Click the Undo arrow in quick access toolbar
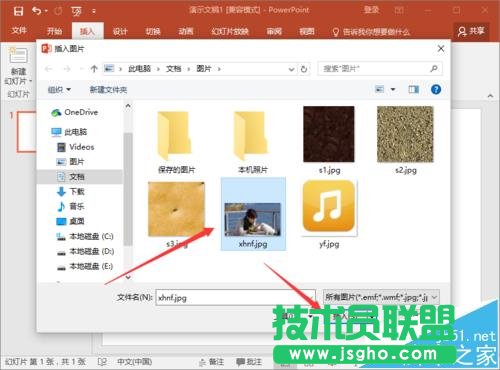The image size is (500, 370). click(x=36, y=11)
